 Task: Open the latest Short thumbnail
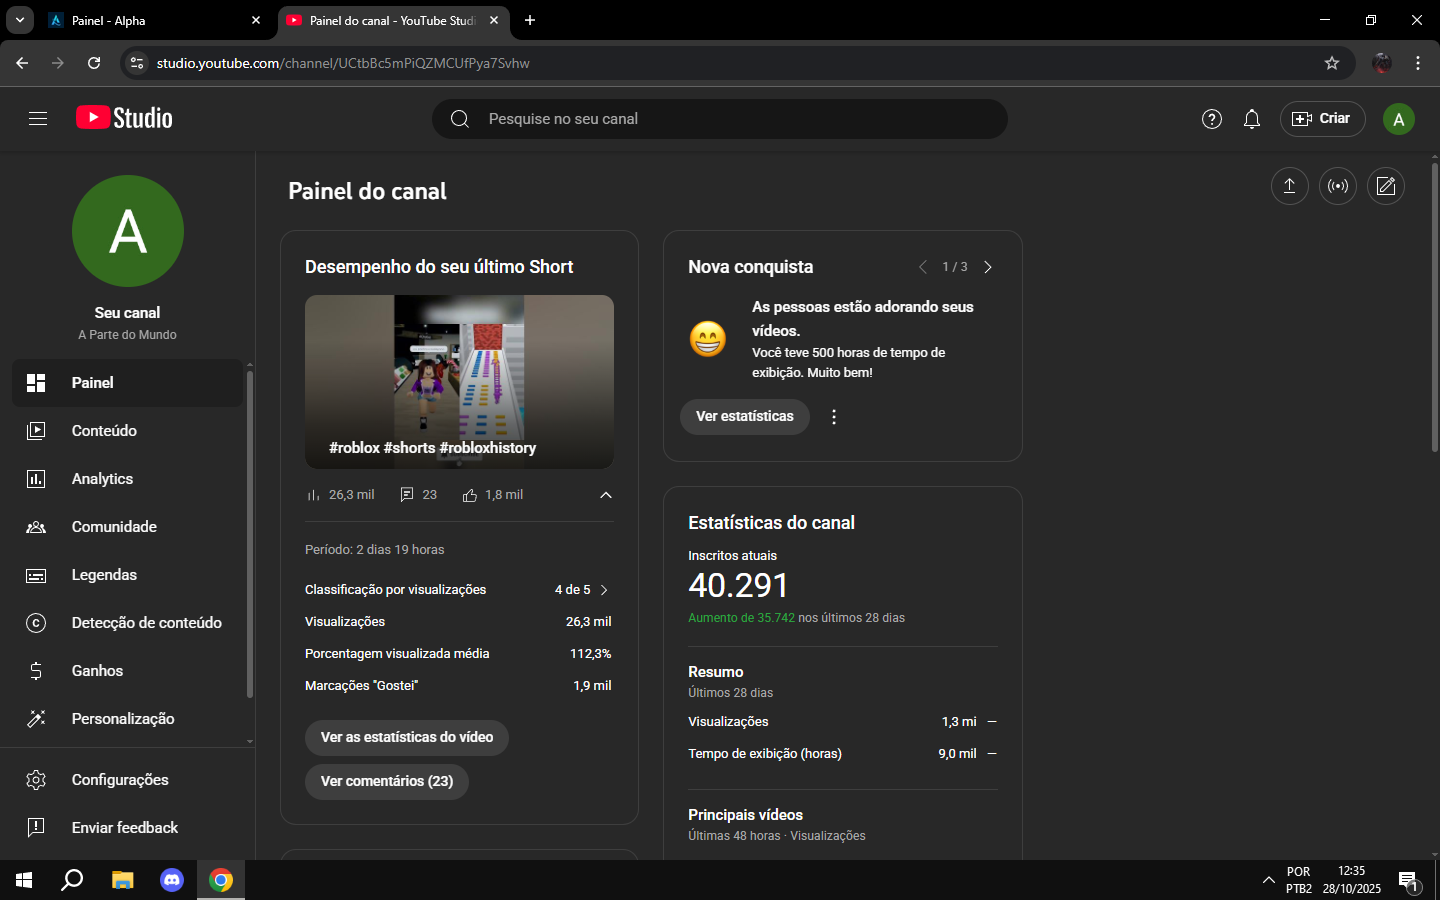pyautogui.click(x=459, y=382)
